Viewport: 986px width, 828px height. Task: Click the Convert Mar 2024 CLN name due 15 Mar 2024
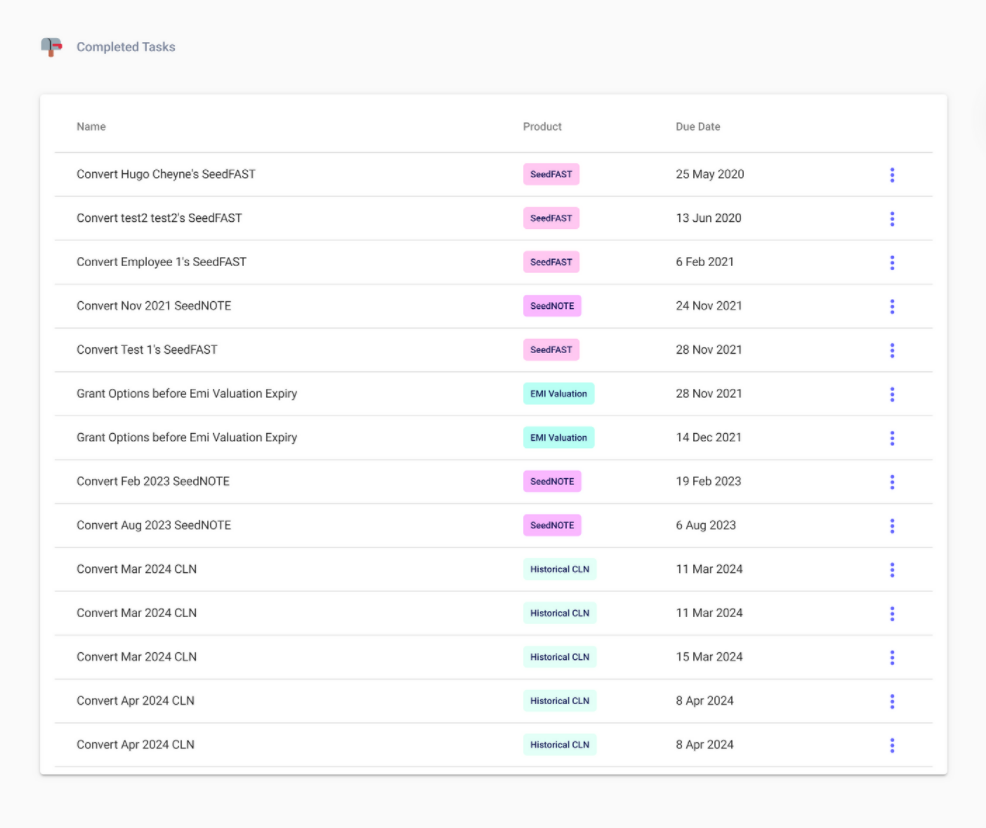point(136,657)
